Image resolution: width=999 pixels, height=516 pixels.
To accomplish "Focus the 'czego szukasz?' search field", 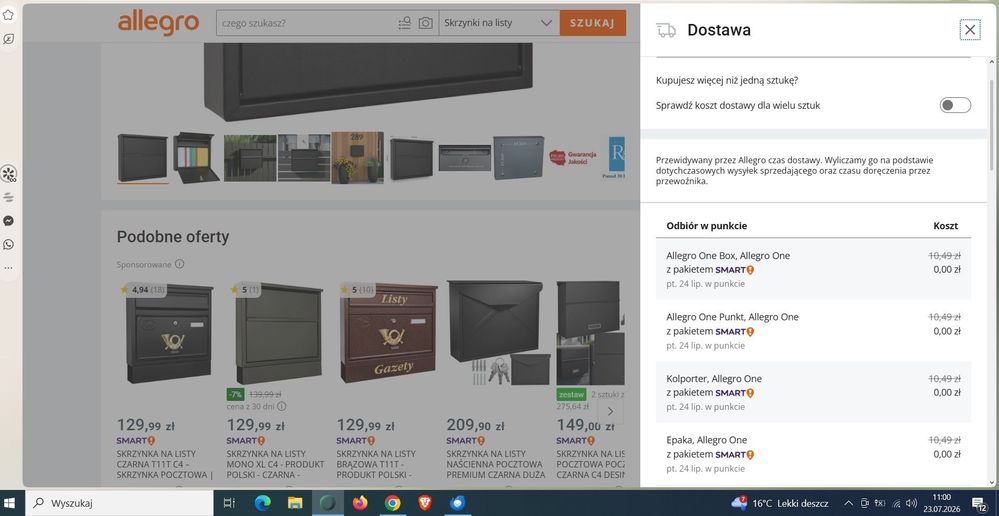I will point(306,23).
